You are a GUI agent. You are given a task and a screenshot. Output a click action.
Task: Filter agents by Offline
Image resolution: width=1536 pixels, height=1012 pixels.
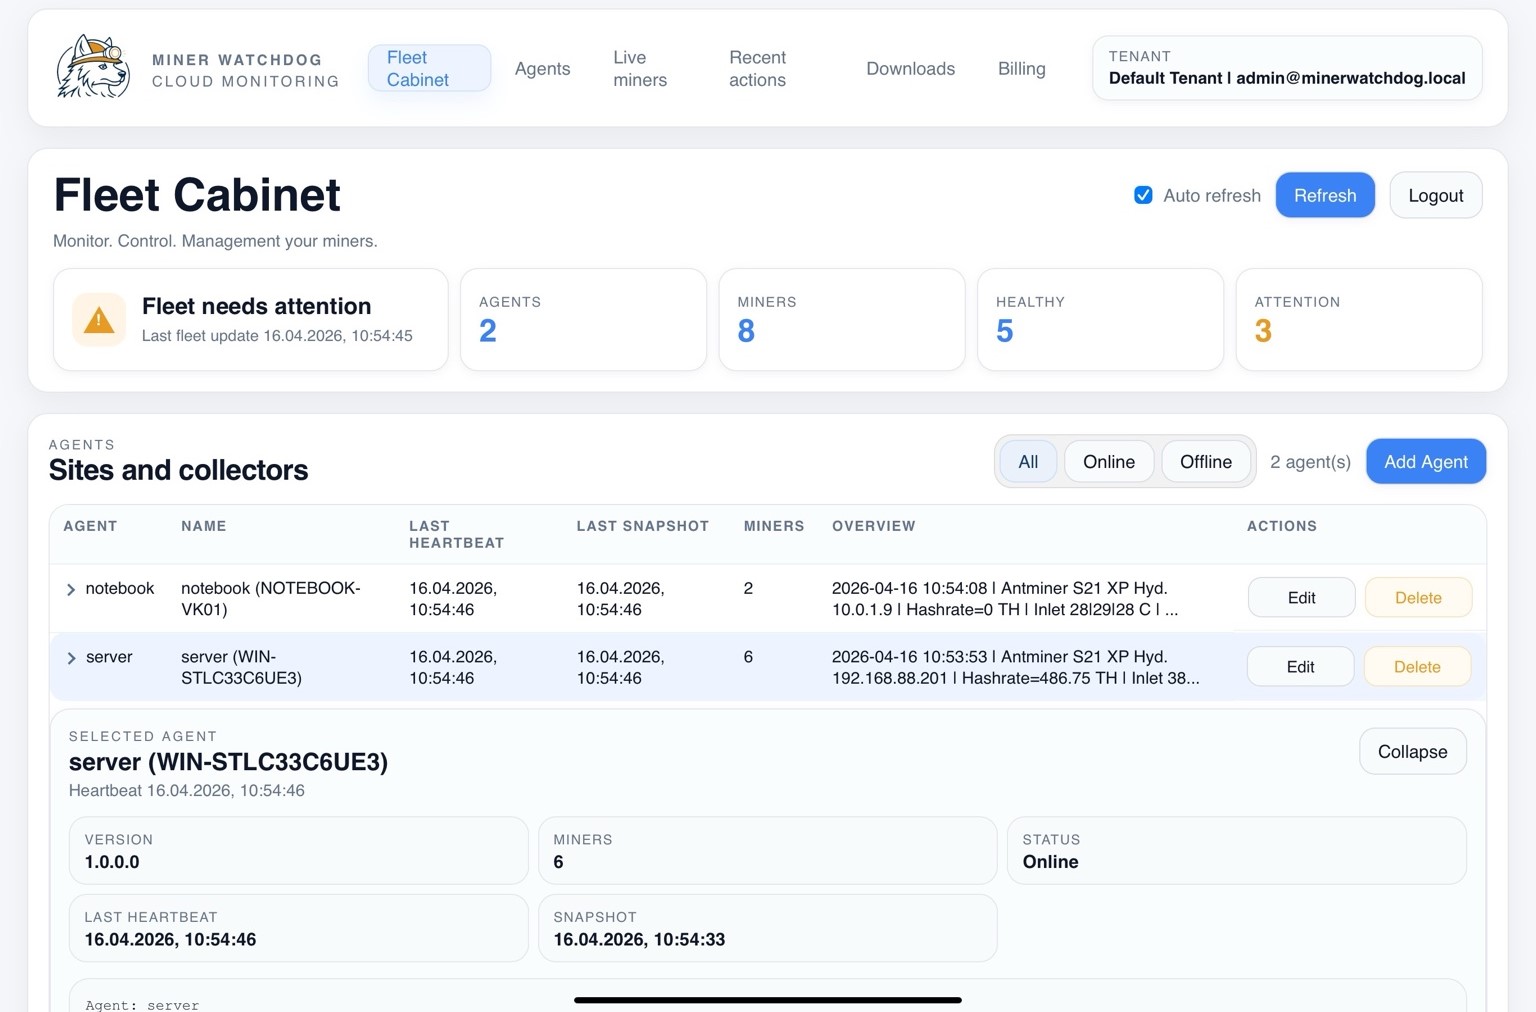point(1205,461)
